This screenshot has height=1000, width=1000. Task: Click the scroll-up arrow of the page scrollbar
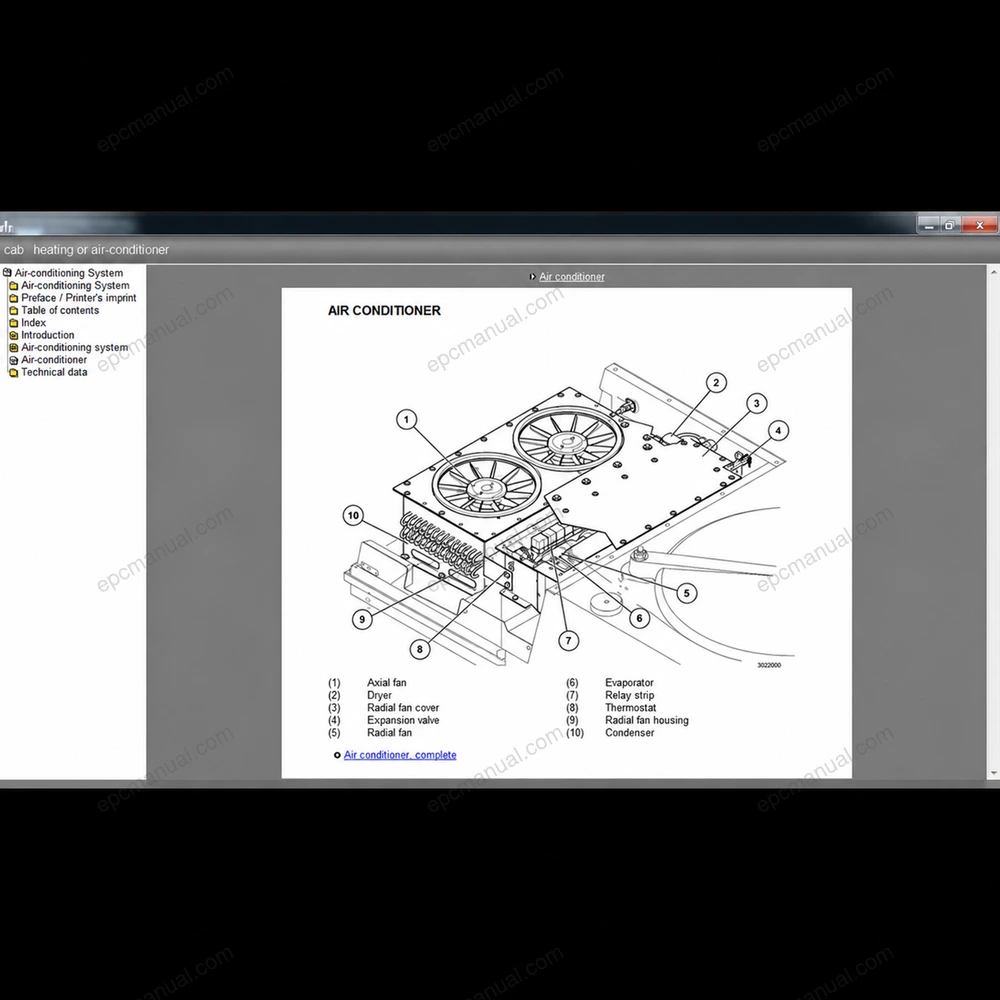[994, 272]
